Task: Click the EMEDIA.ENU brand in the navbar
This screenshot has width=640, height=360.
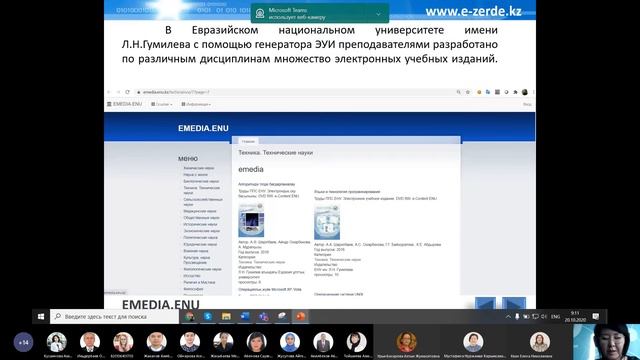Action: 124,104
